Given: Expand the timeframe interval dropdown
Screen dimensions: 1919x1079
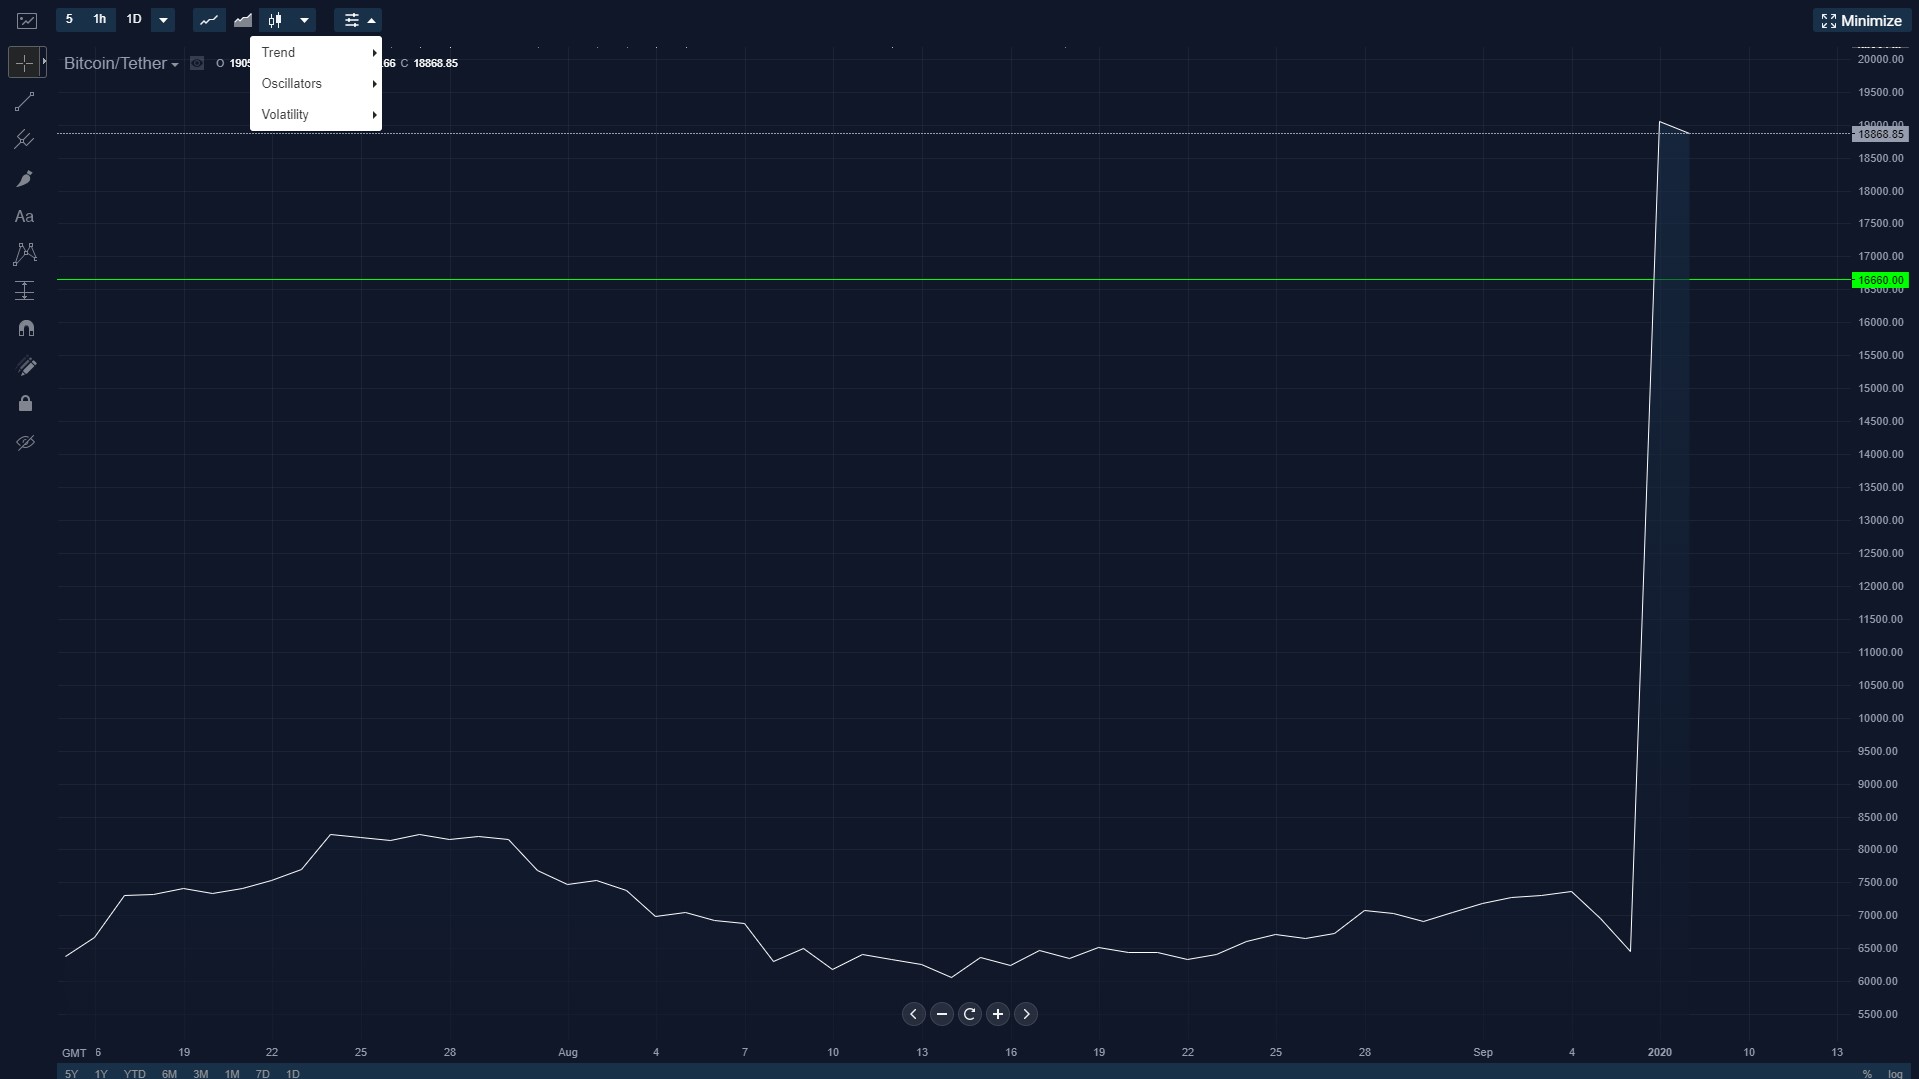Looking at the screenshot, I should (163, 20).
